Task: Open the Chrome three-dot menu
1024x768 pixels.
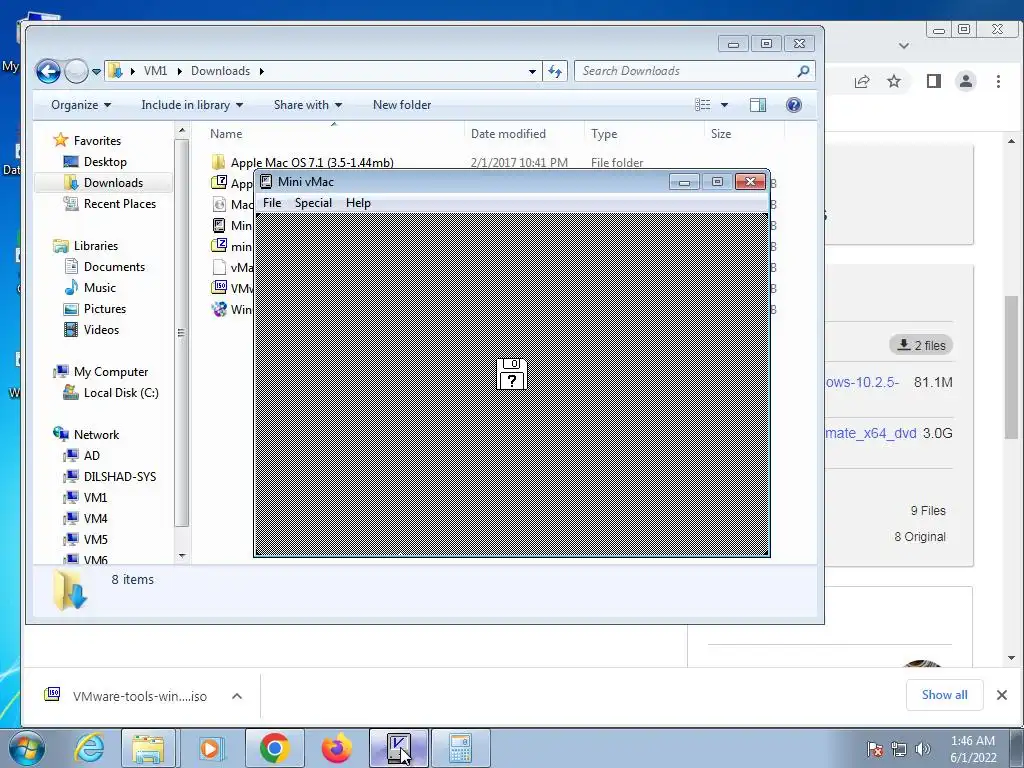Action: point(998,82)
